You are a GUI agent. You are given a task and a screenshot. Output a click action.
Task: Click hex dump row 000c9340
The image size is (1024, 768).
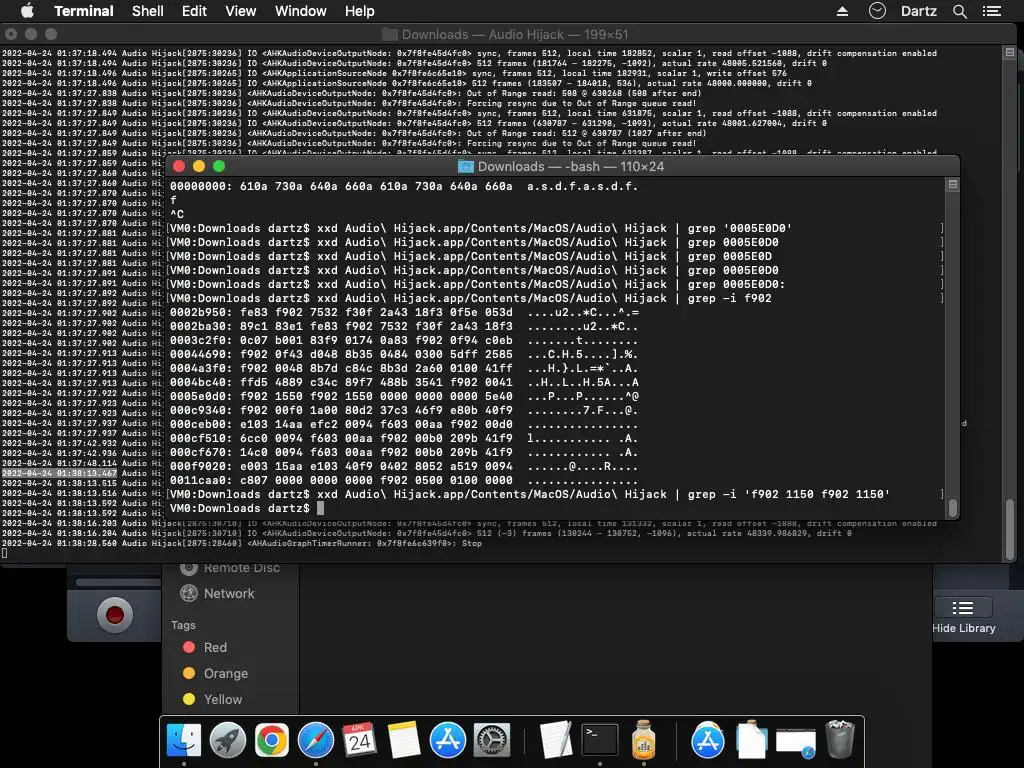click(x=404, y=410)
